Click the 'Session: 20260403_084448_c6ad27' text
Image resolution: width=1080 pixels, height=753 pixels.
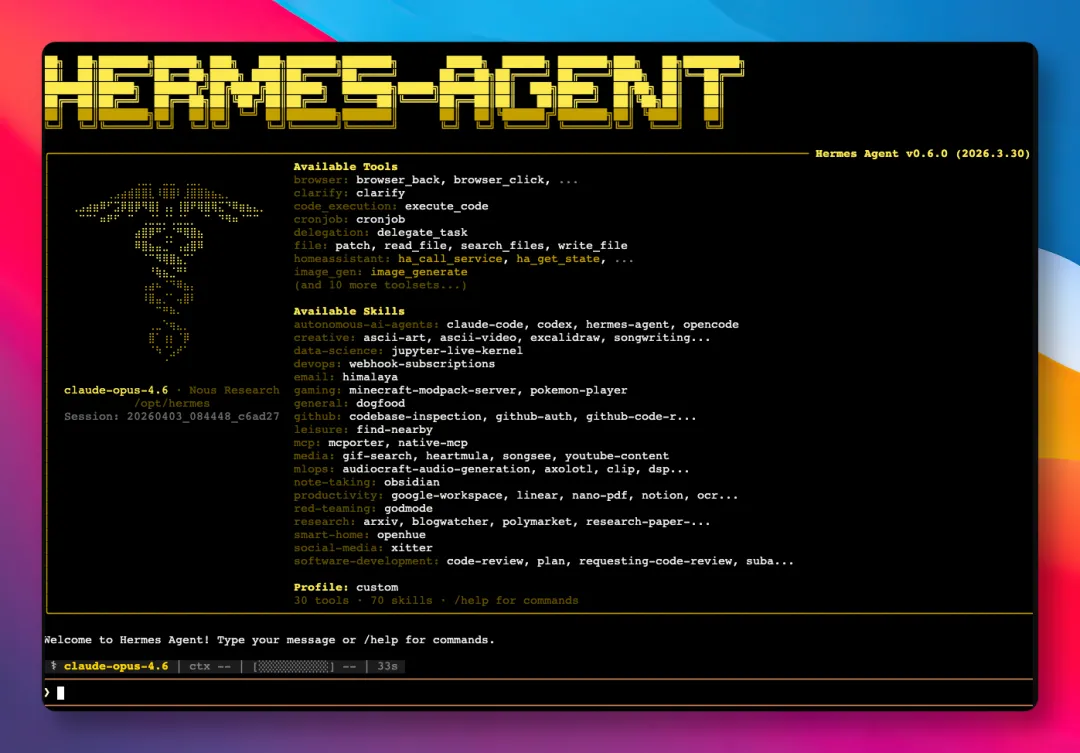(x=172, y=416)
